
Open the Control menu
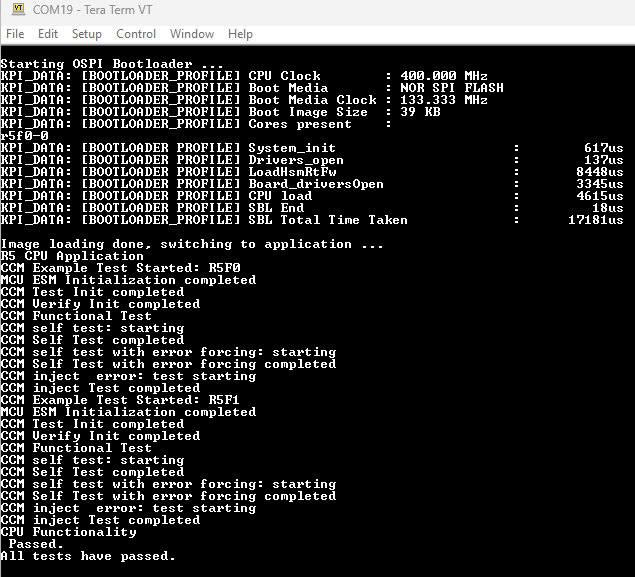pyautogui.click(x=136, y=34)
